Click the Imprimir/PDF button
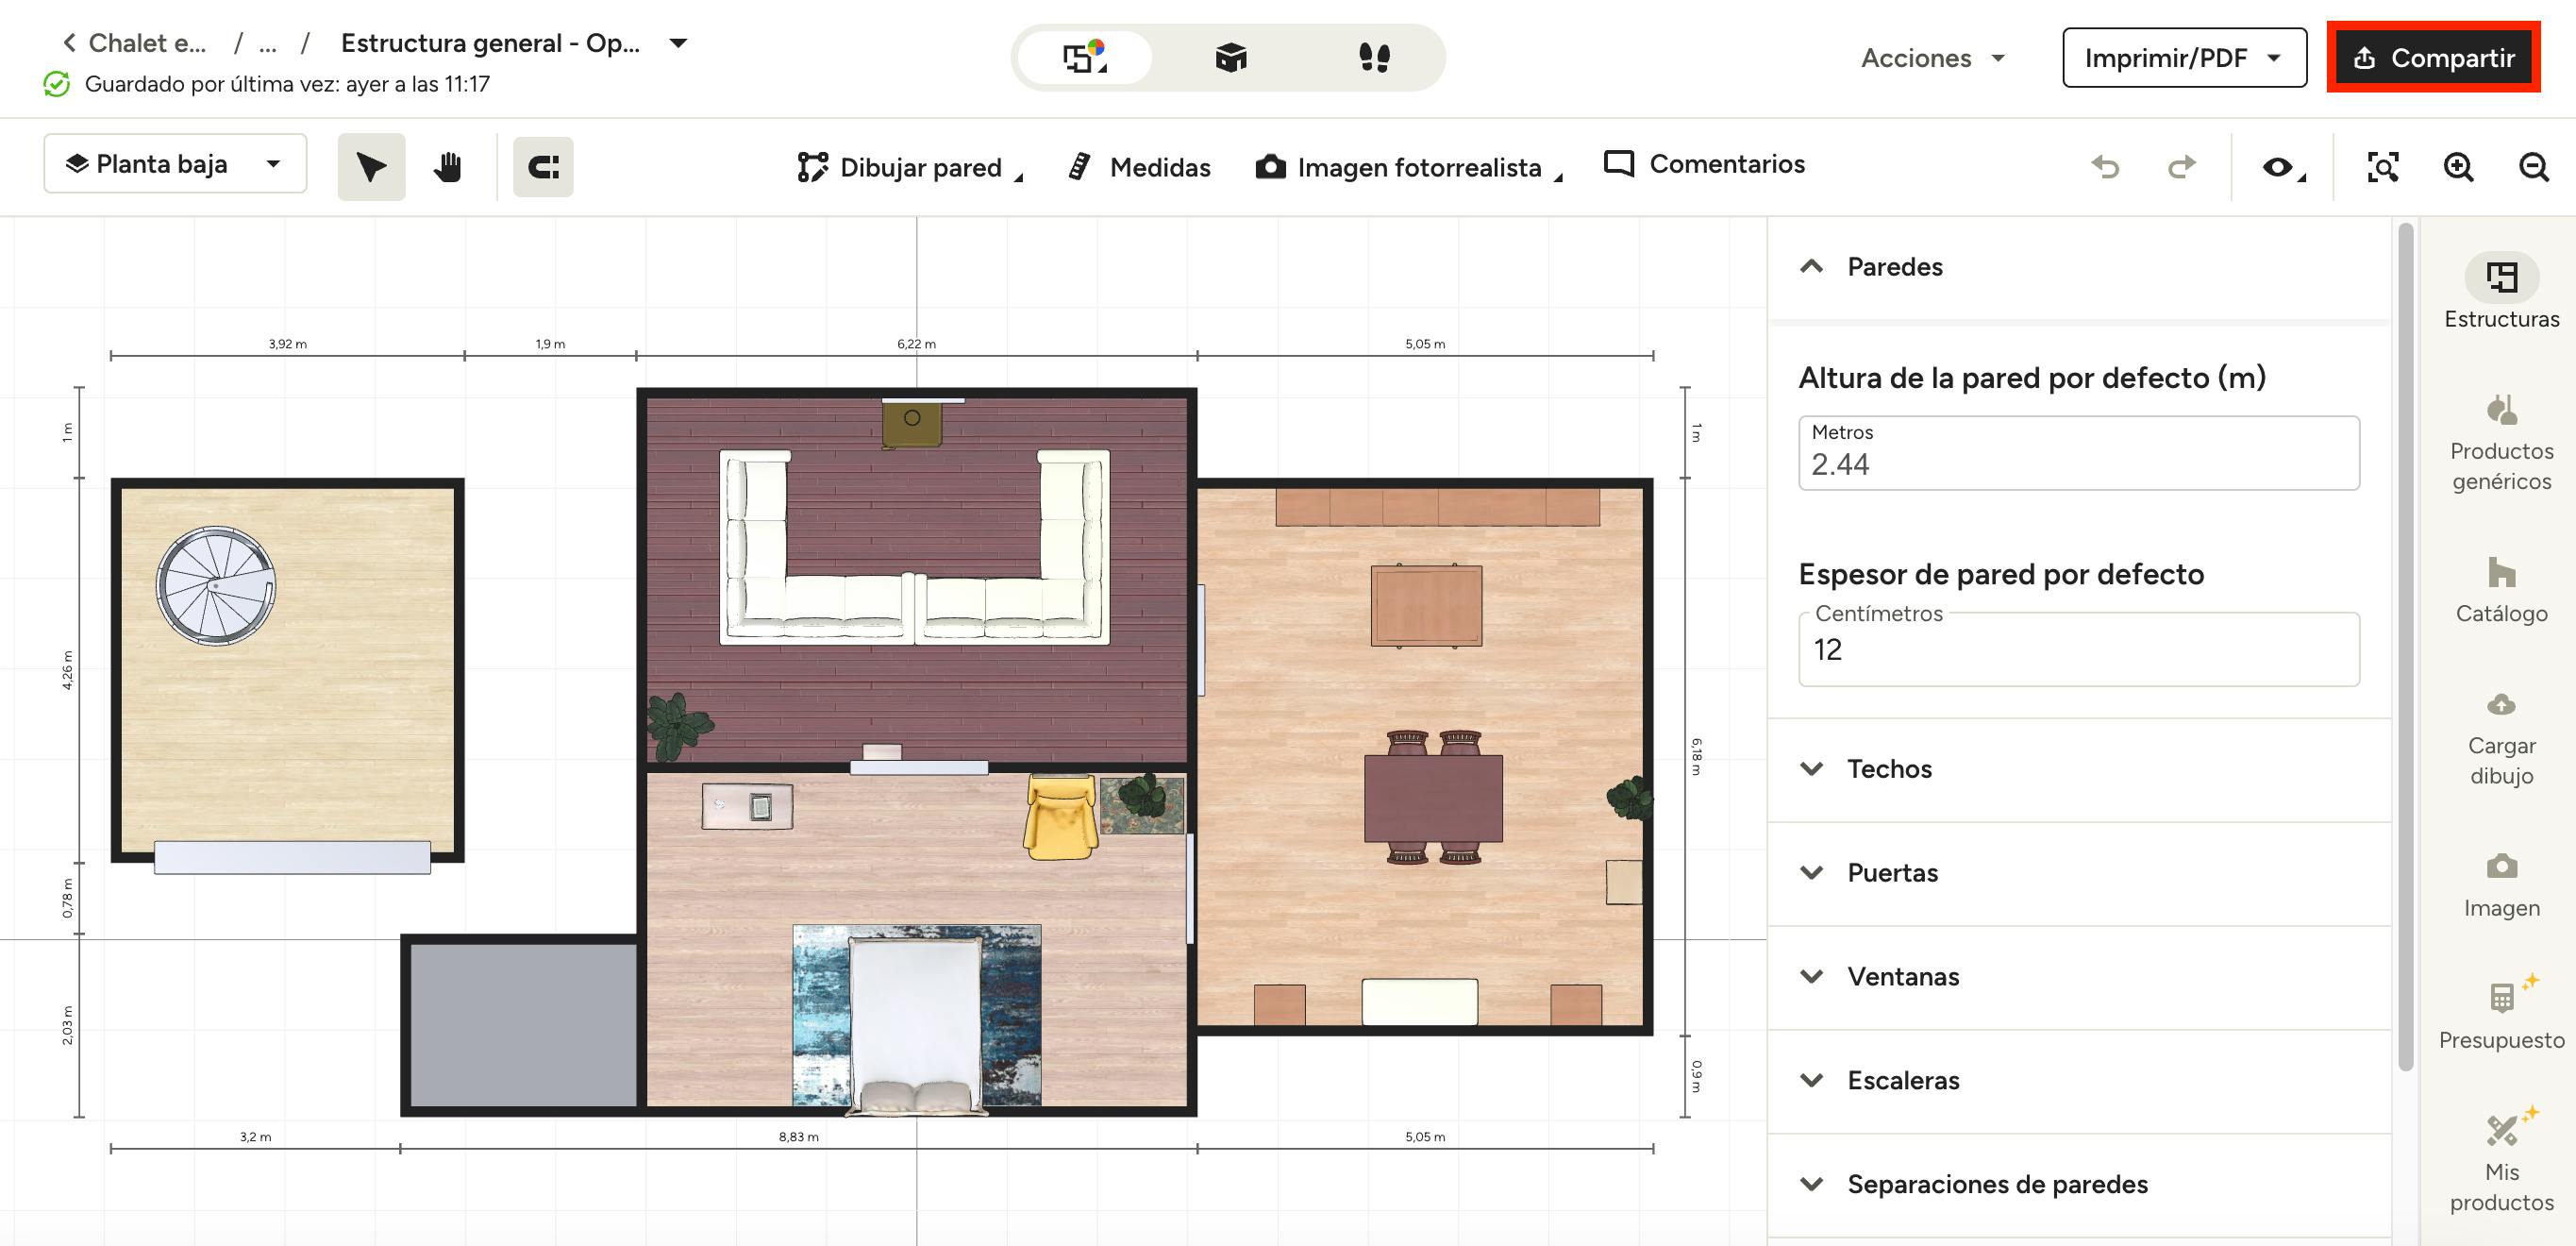Viewport: 2576px width, 1246px height. 2183,58
